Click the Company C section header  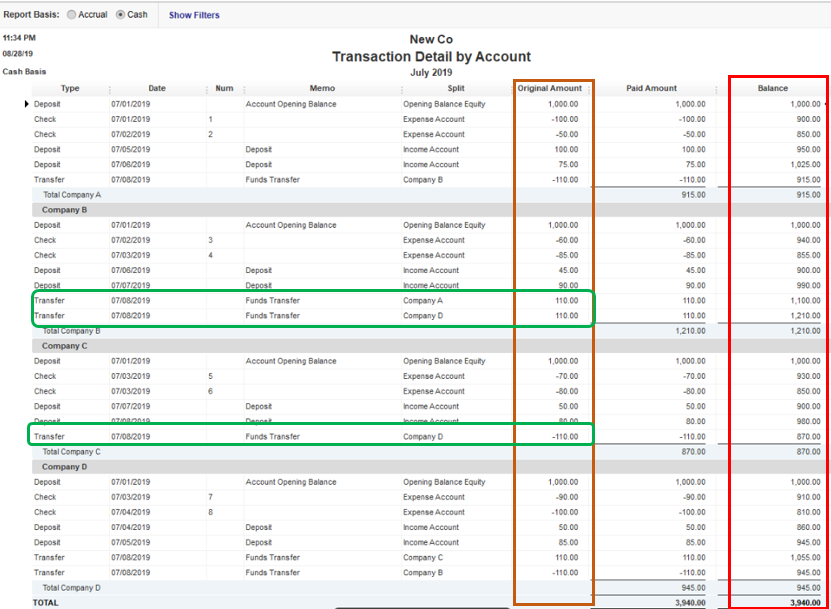point(64,346)
